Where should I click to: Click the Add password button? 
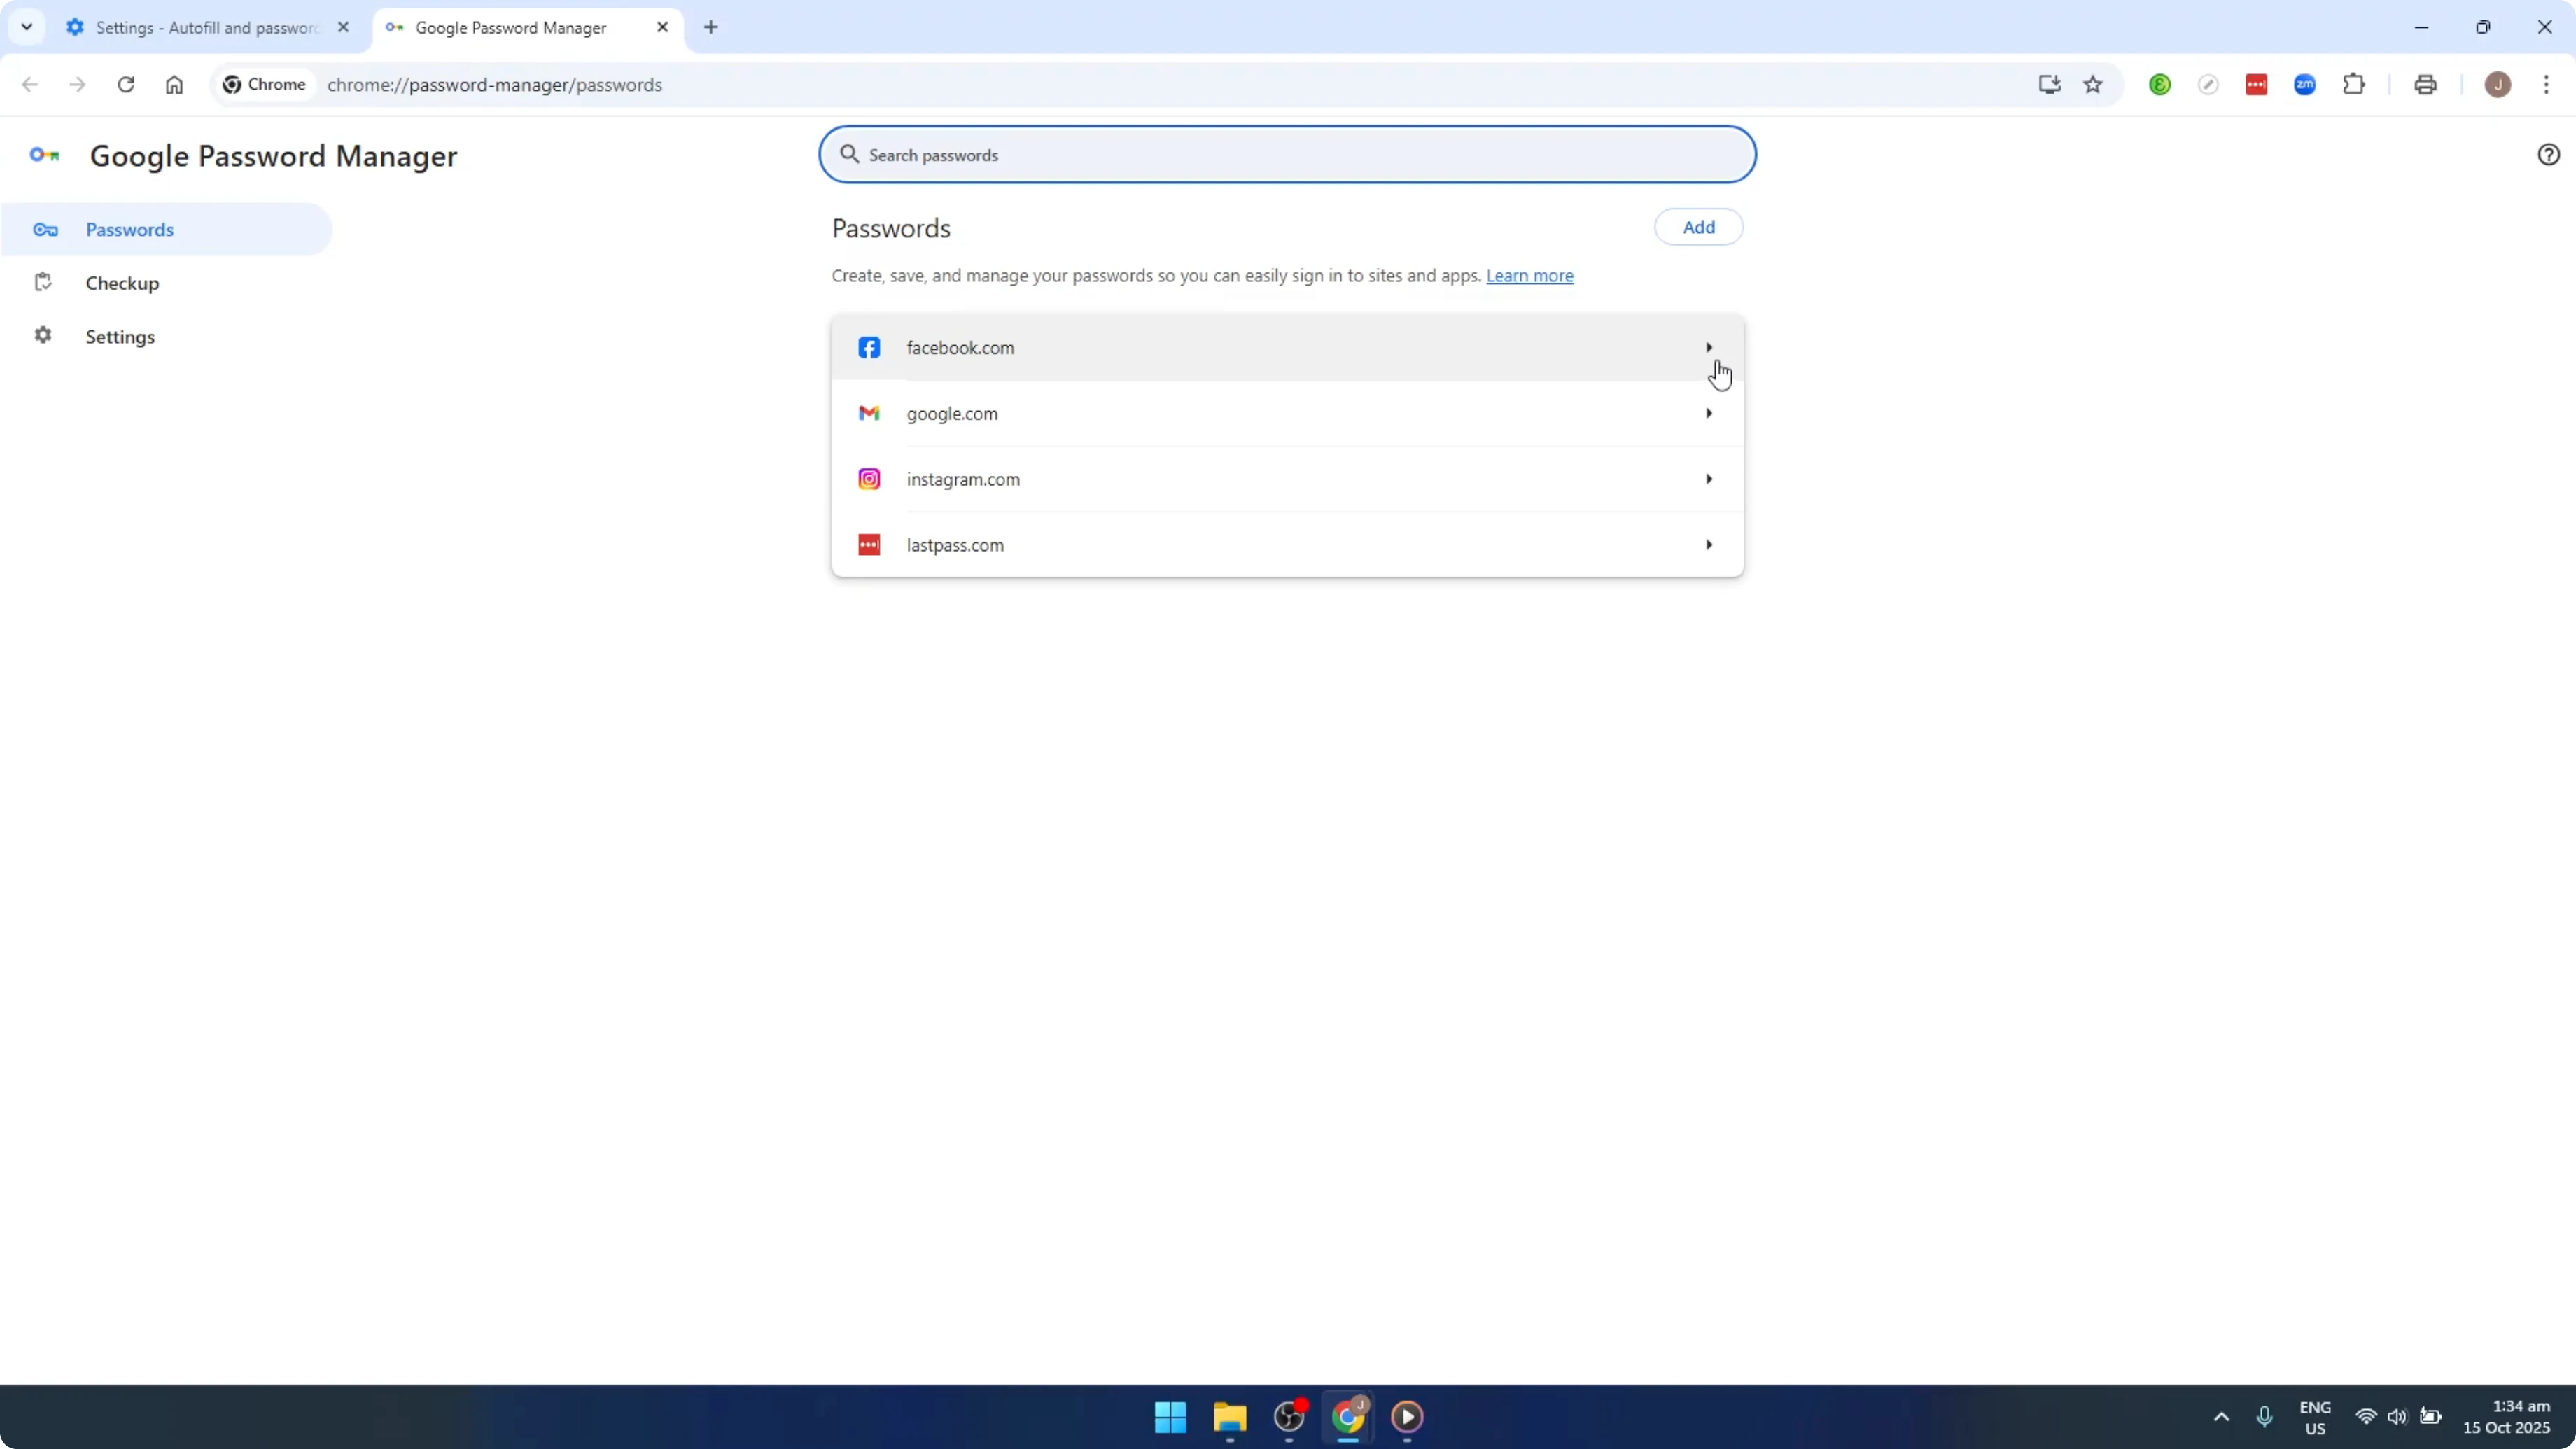tap(1698, 227)
